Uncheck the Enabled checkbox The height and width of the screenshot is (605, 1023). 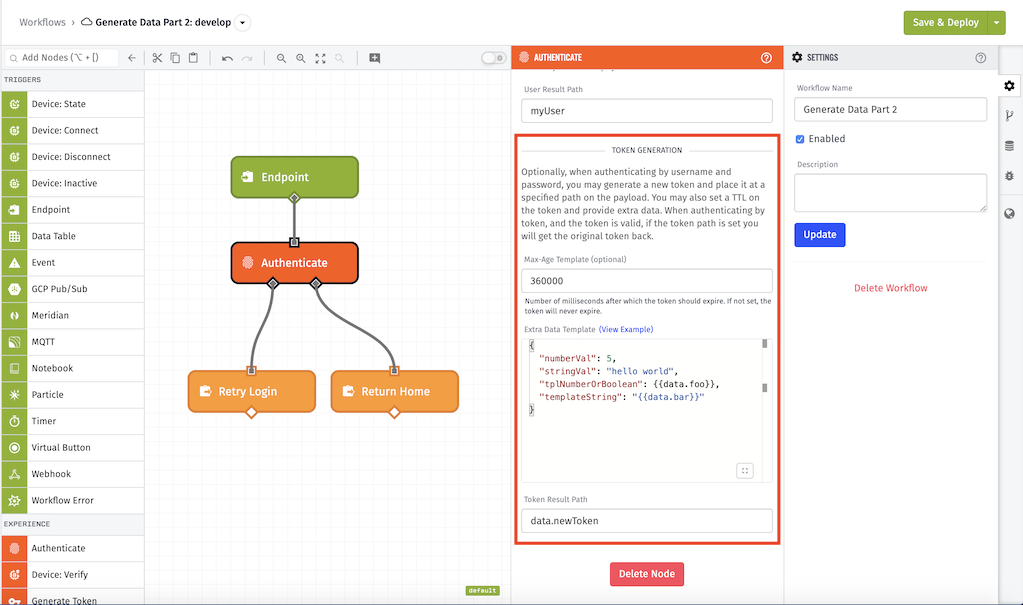pos(800,139)
